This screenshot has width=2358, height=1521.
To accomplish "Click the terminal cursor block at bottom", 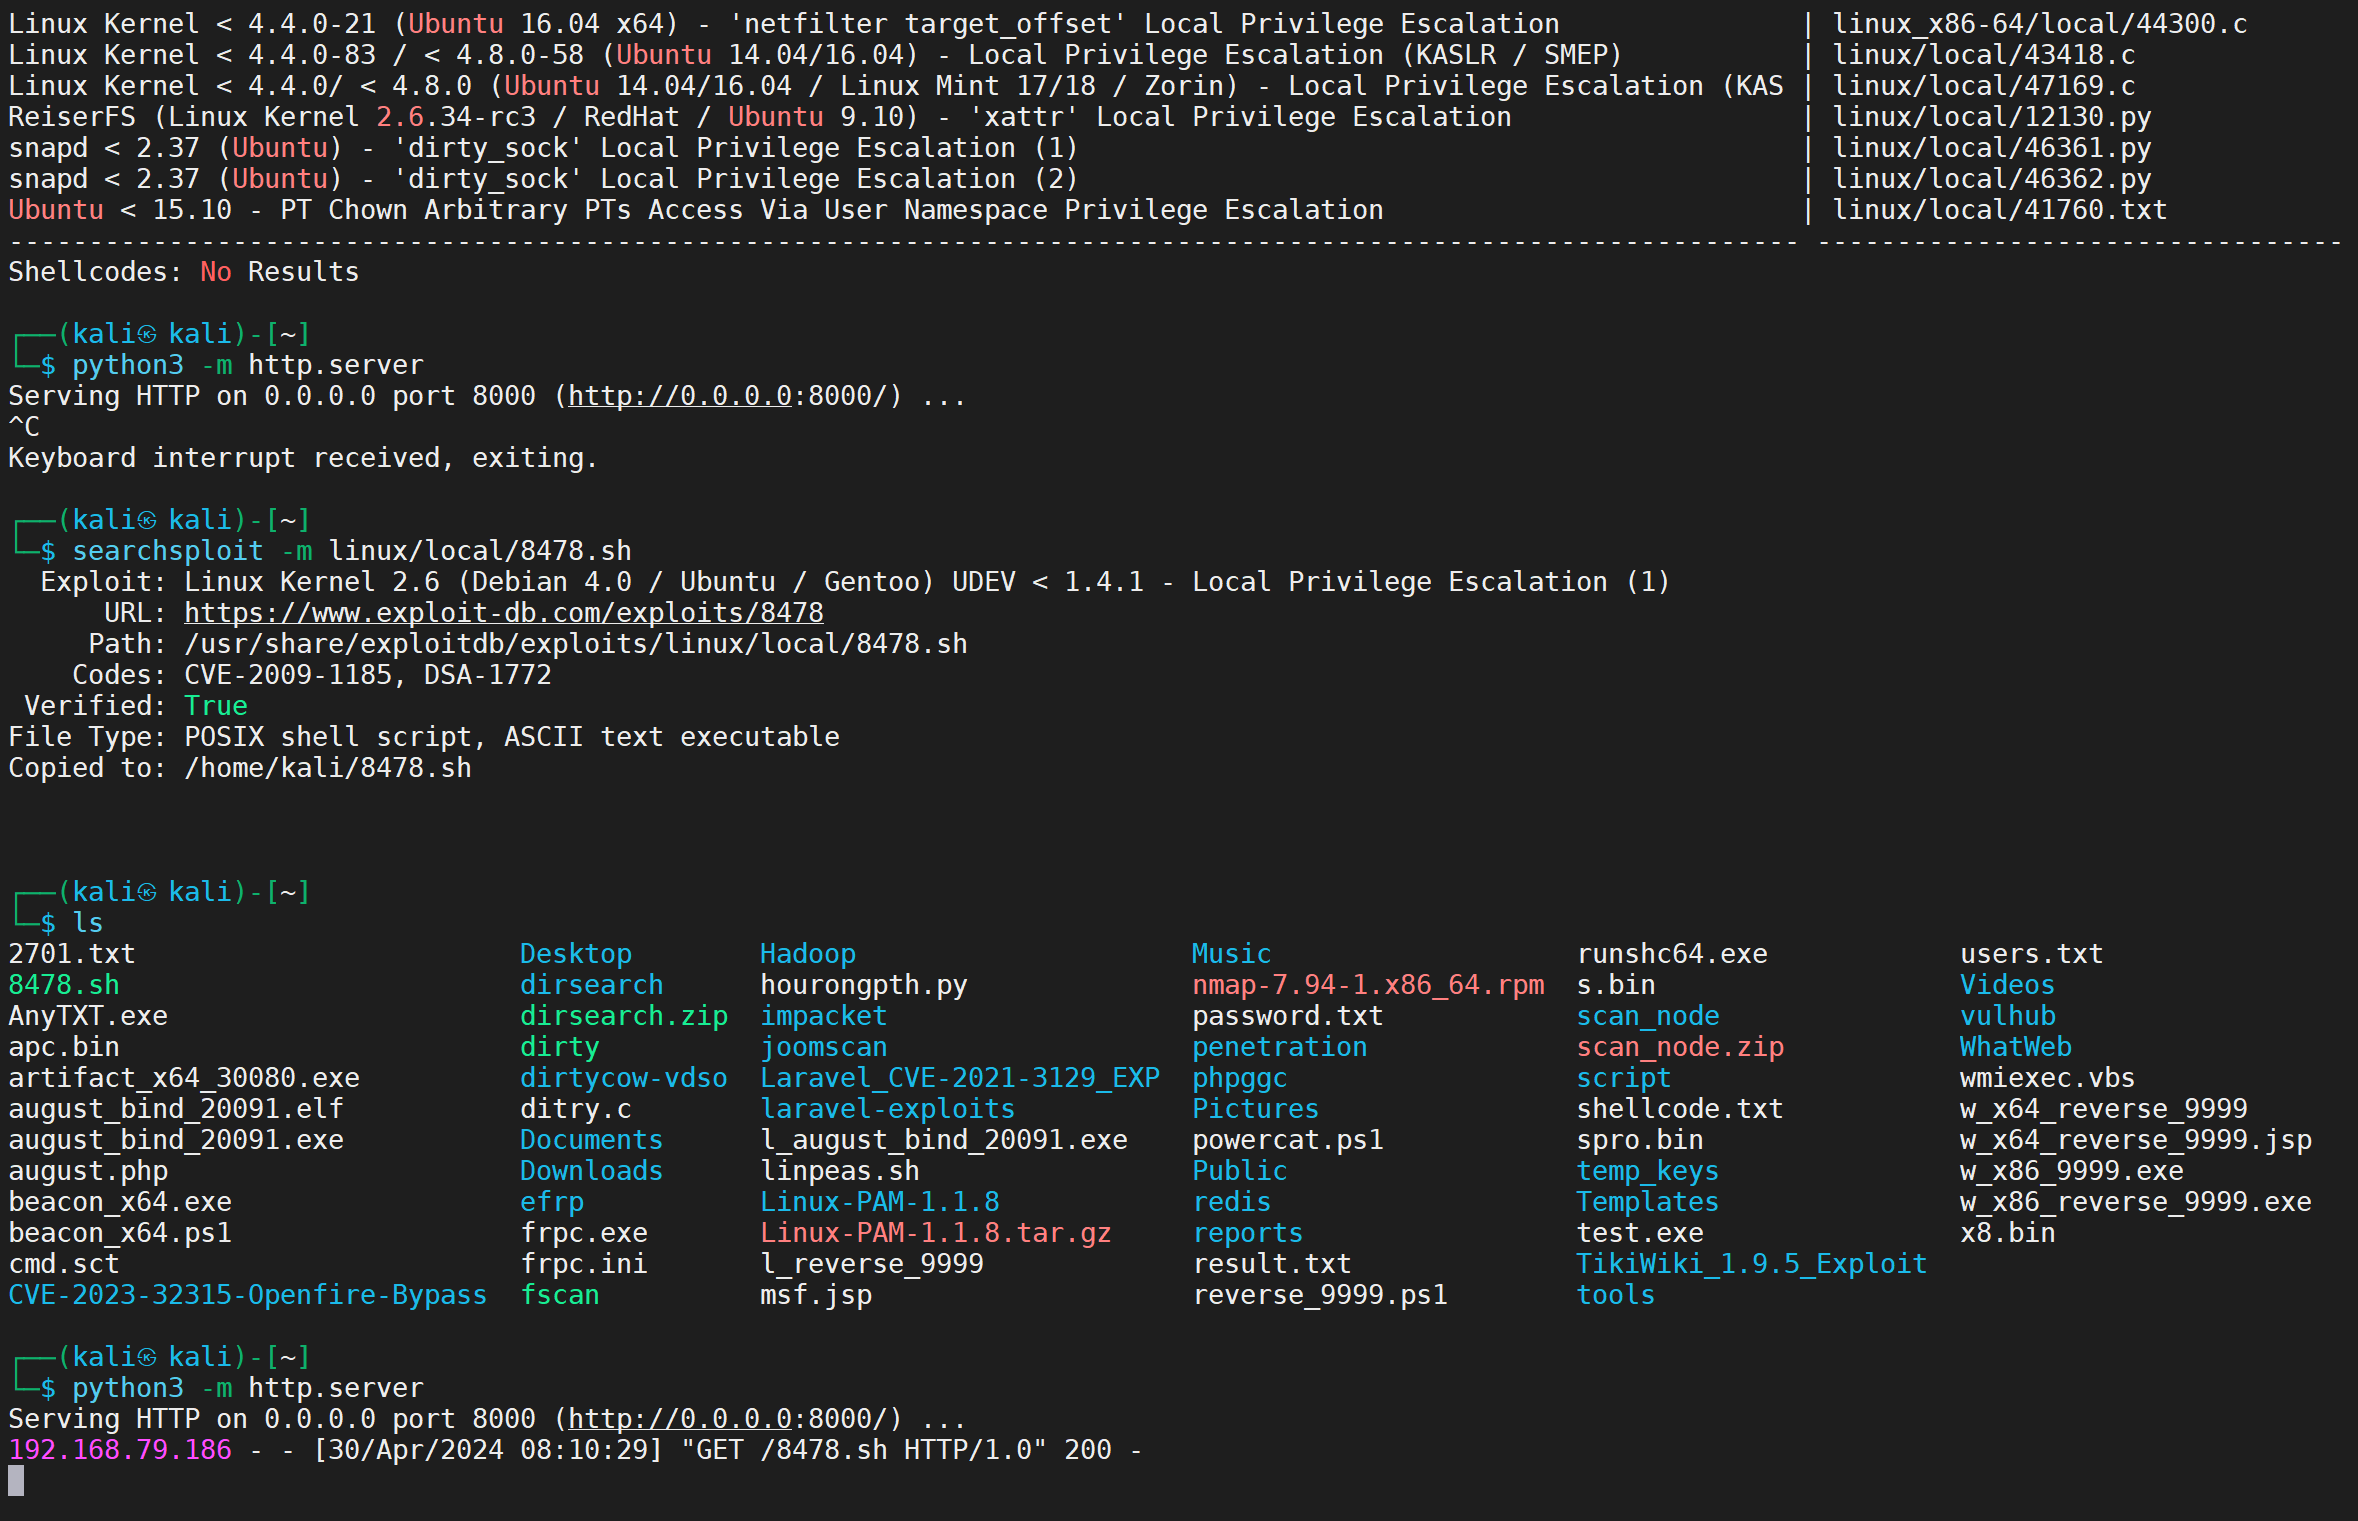I will tap(16, 1481).
